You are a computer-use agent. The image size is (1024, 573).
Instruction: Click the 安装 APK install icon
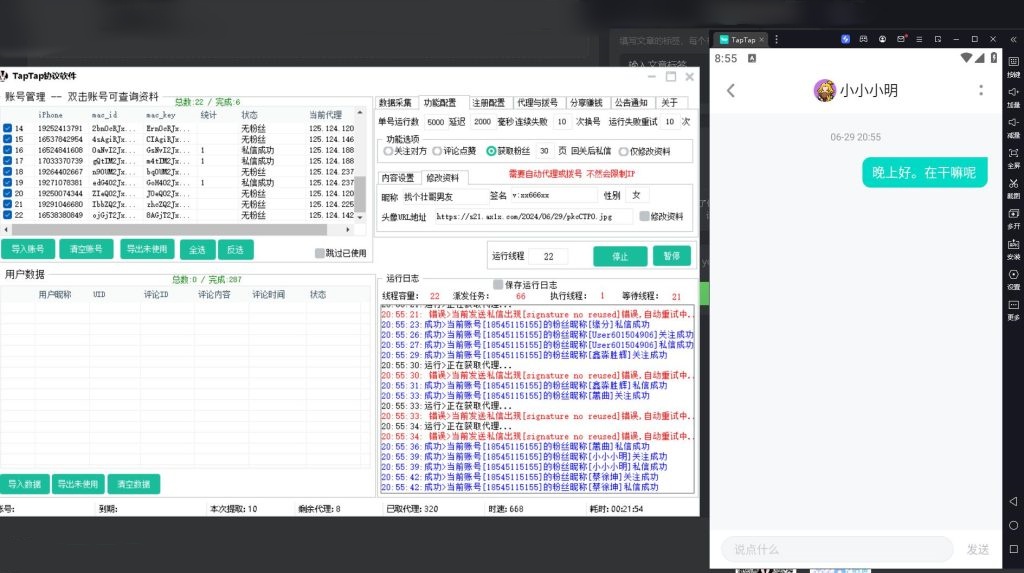[1013, 244]
